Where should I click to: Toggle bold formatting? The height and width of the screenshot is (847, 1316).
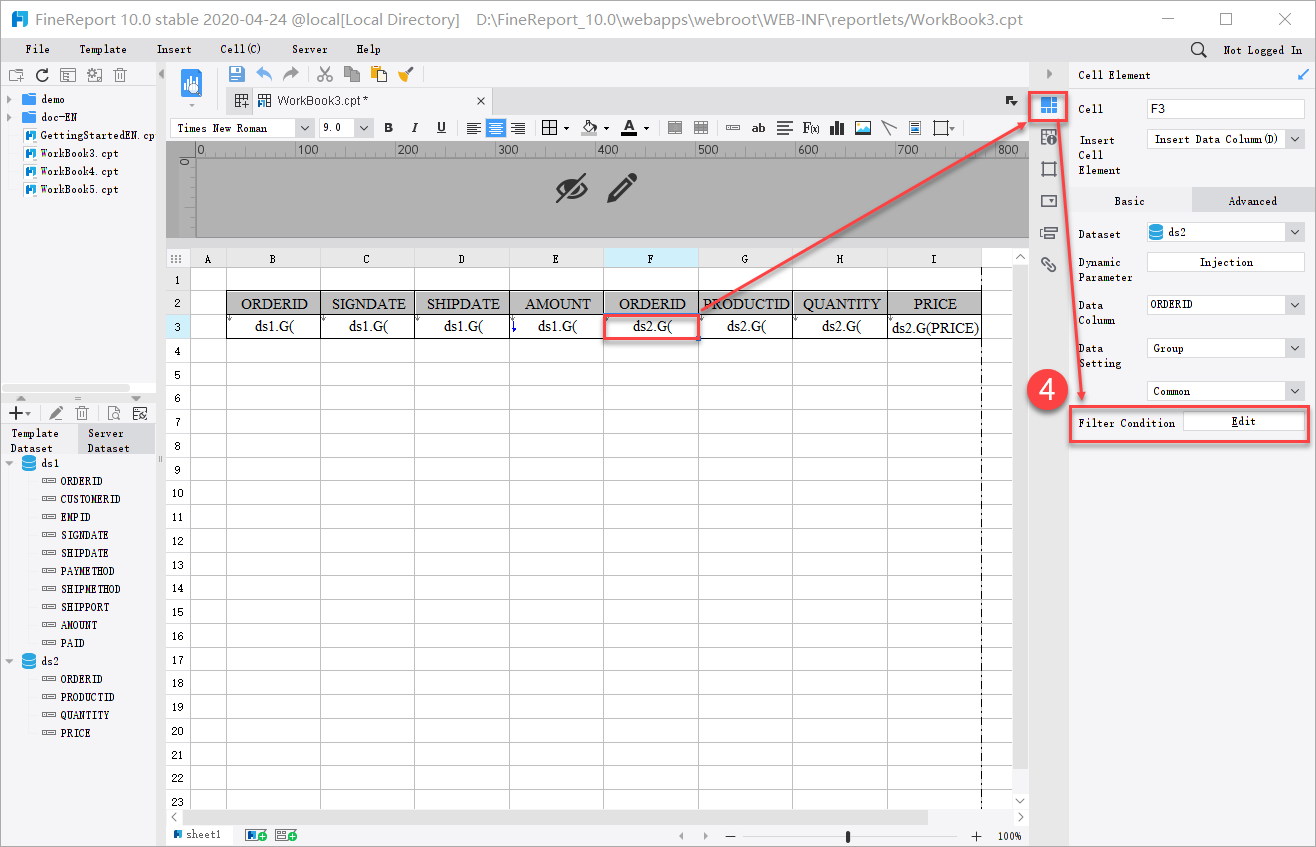pos(388,127)
